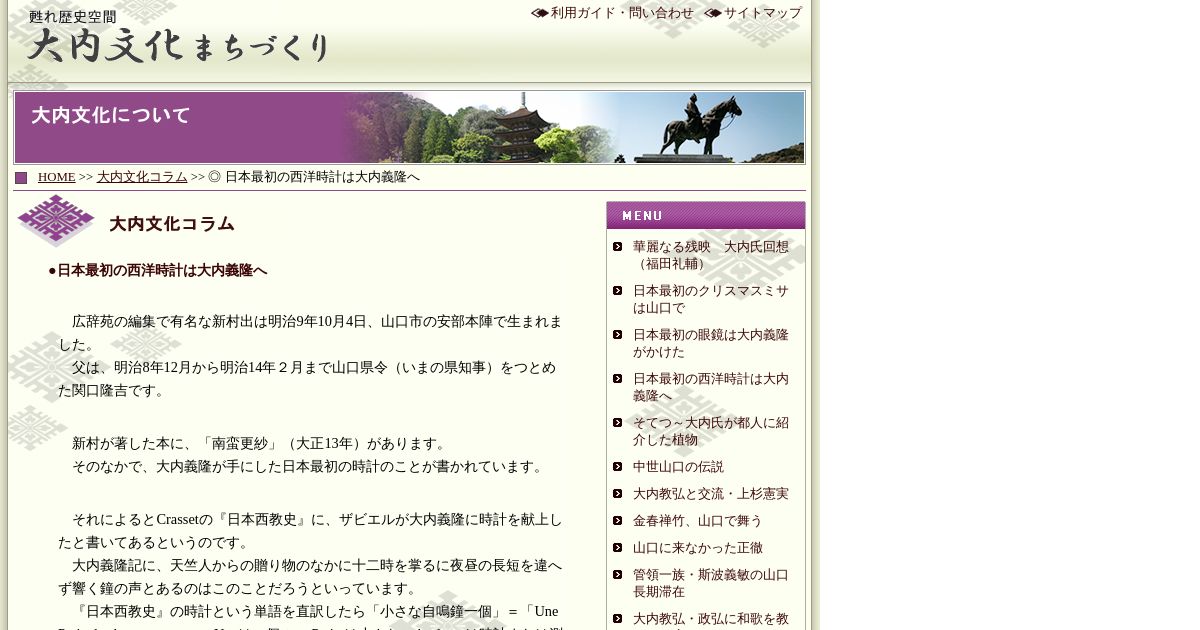This screenshot has height=630, width=1200.
Task: Click the arrow icon beside サイトマップ
Action: pyautogui.click(x=713, y=13)
